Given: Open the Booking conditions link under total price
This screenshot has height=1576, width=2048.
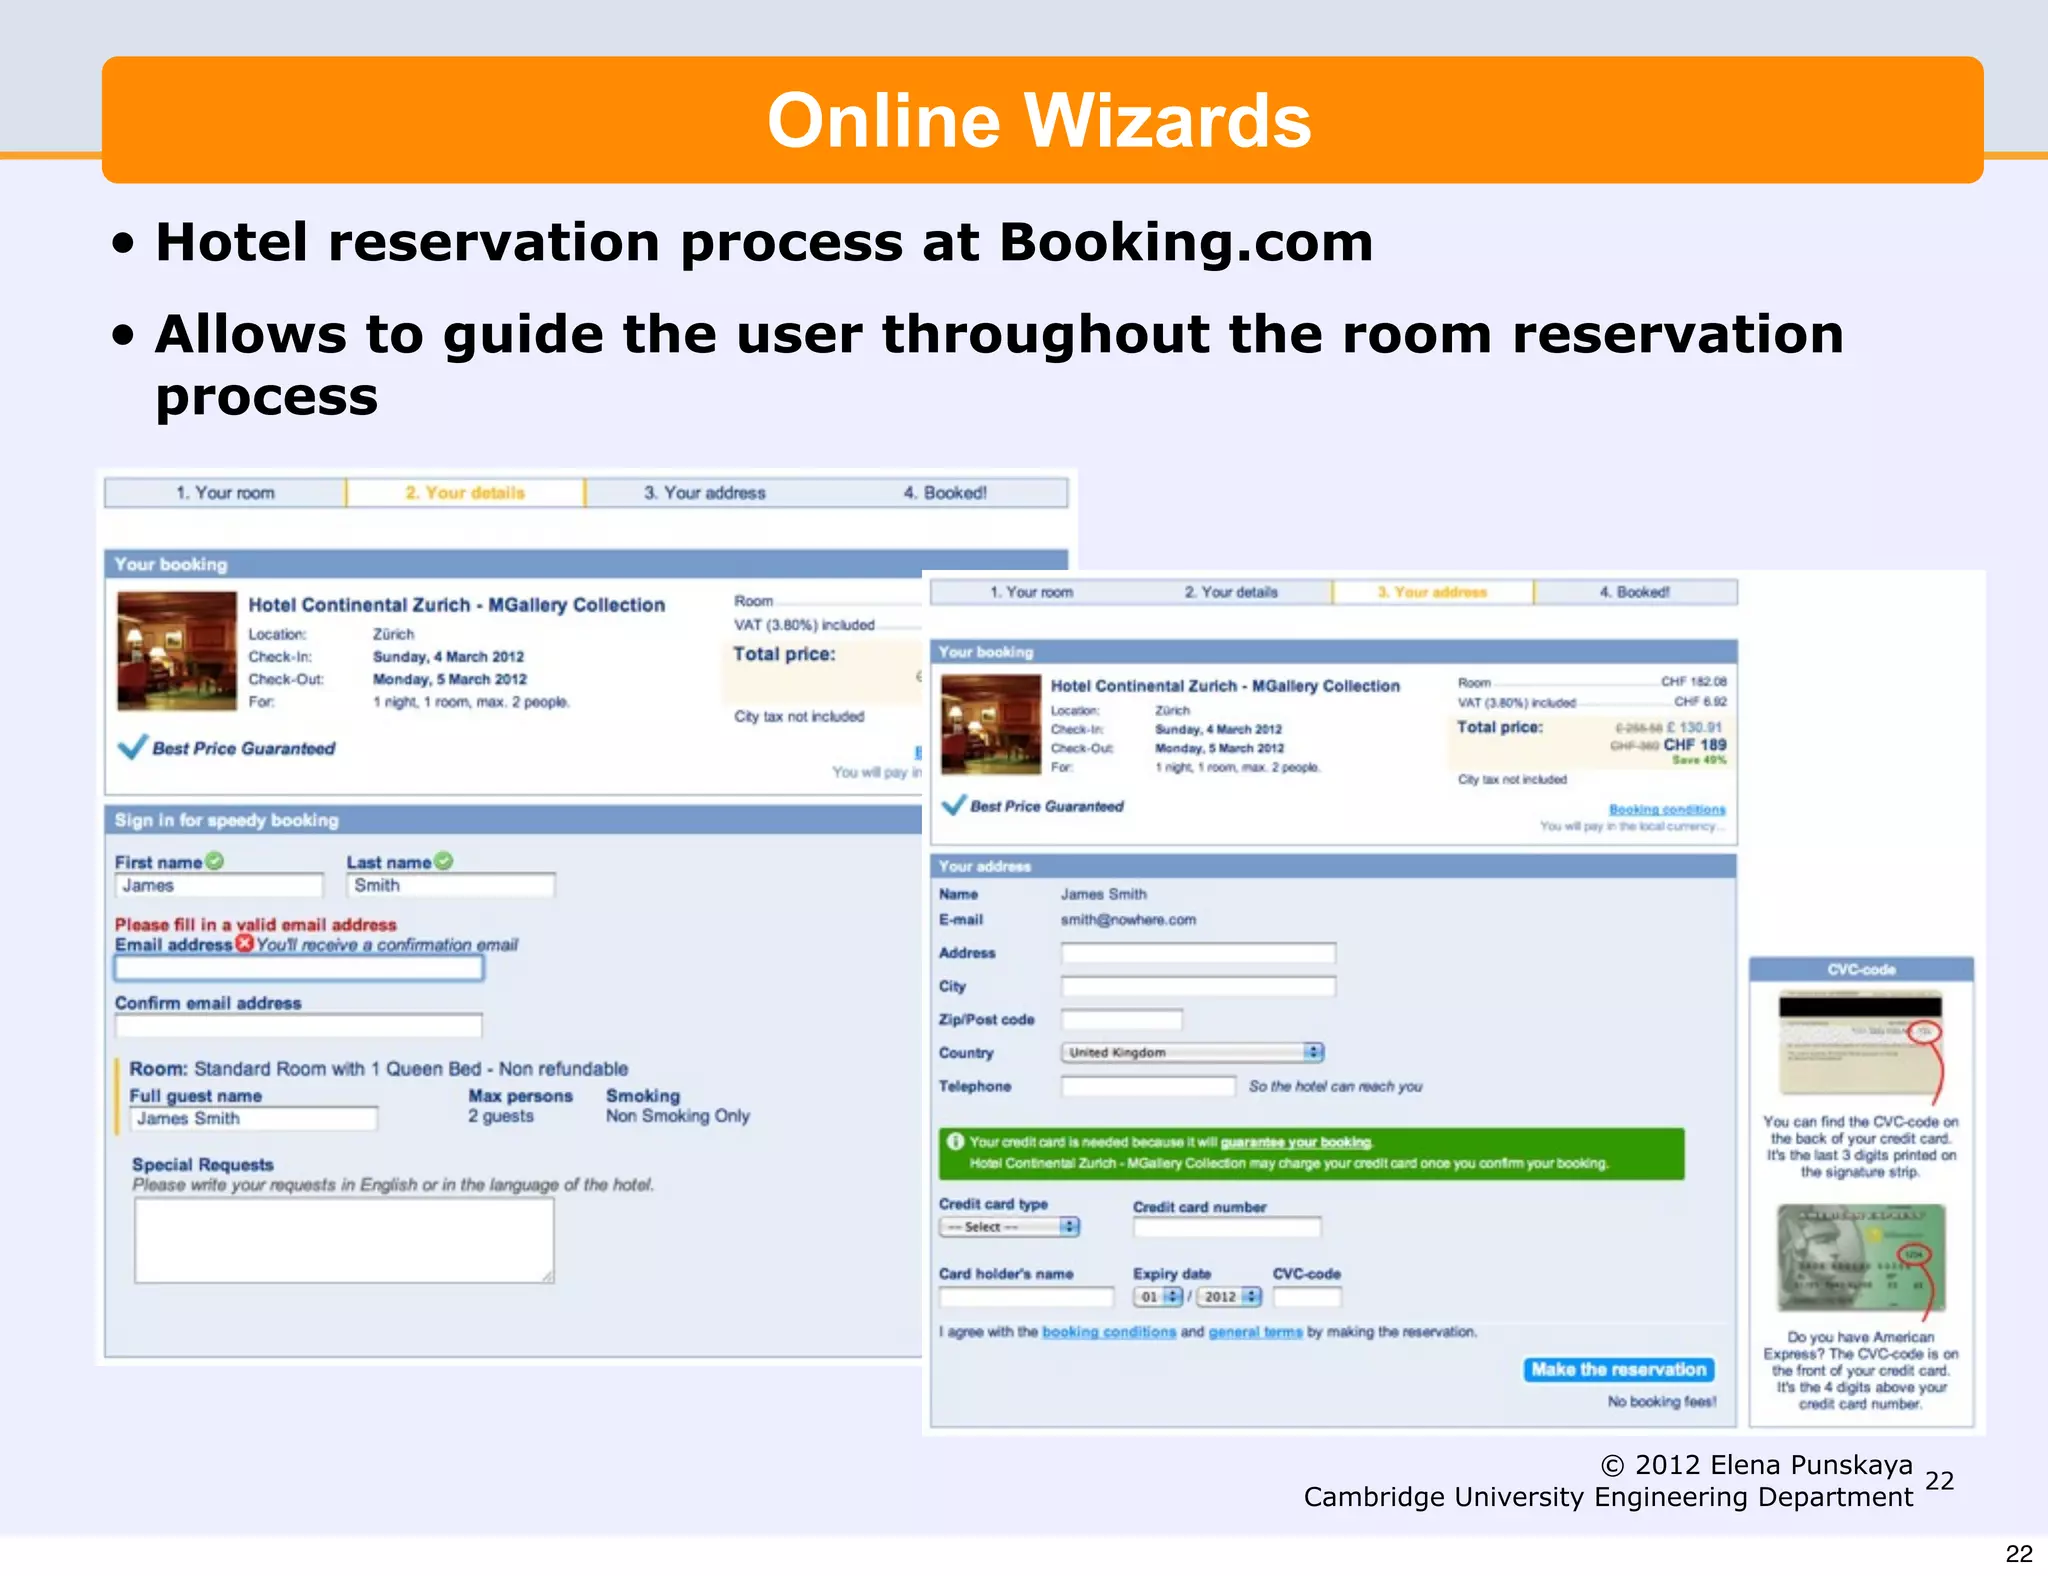Looking at the screenshot, I should (1667, 809).
